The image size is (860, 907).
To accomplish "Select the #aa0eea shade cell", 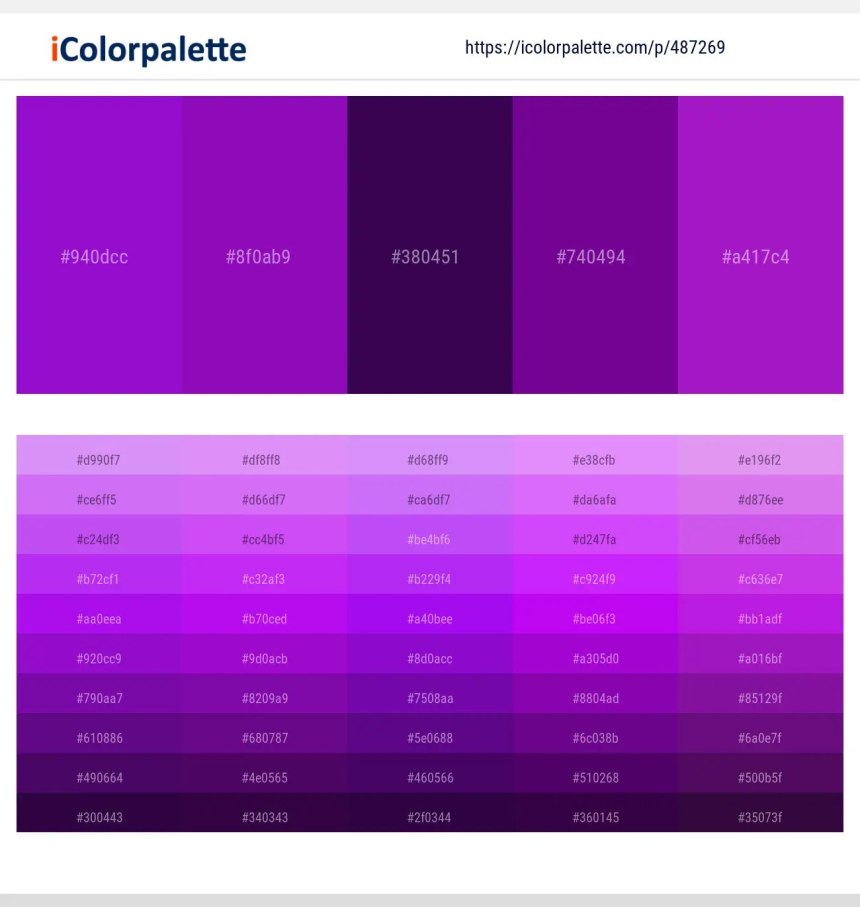I will pos(99,614).
